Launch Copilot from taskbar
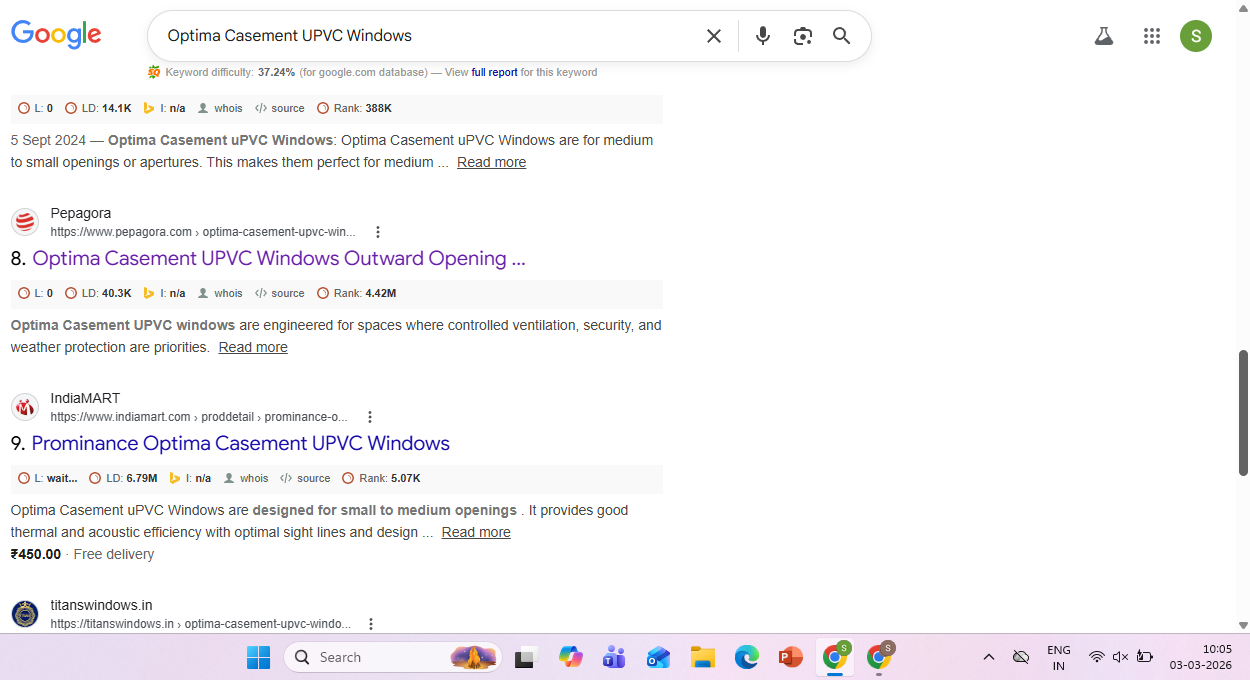This screenshot has width=1250, height=680. coord(571,657)
